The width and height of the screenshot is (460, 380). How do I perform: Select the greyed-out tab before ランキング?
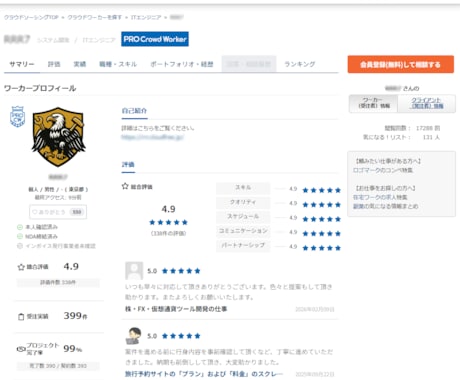pos(249,64)
